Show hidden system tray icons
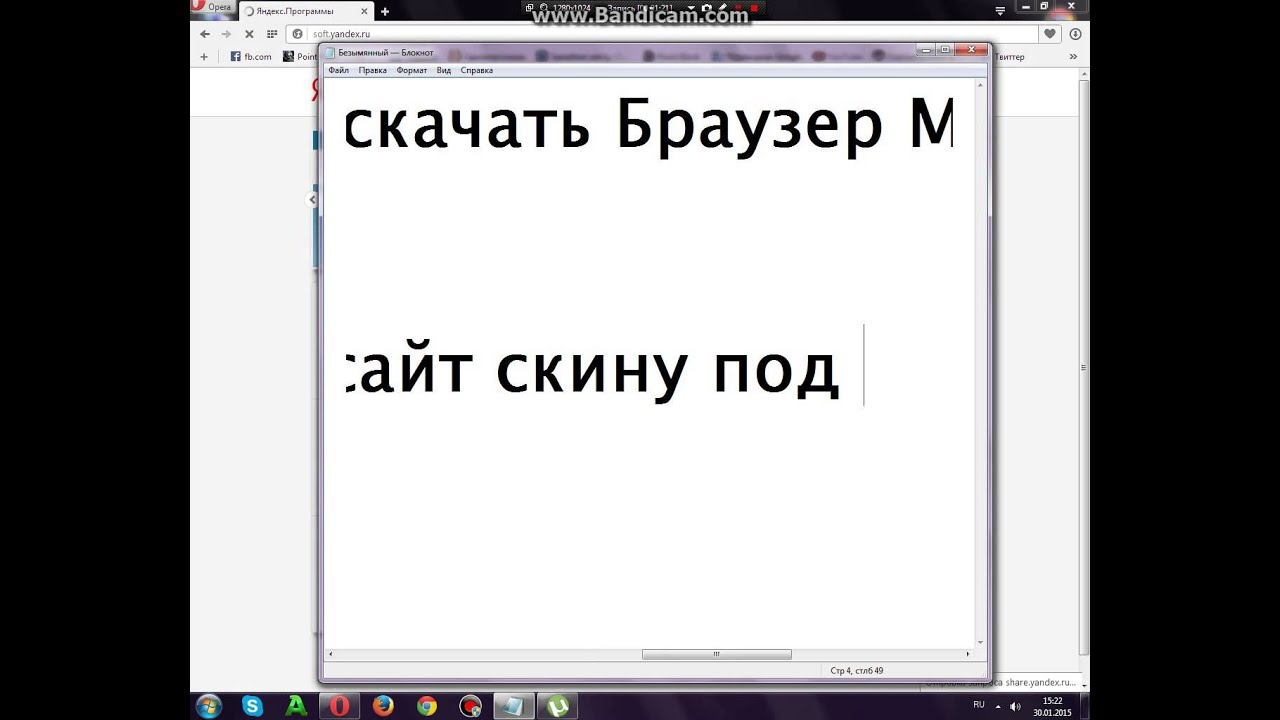The image size is (1280, 720). tap(999, 706)
